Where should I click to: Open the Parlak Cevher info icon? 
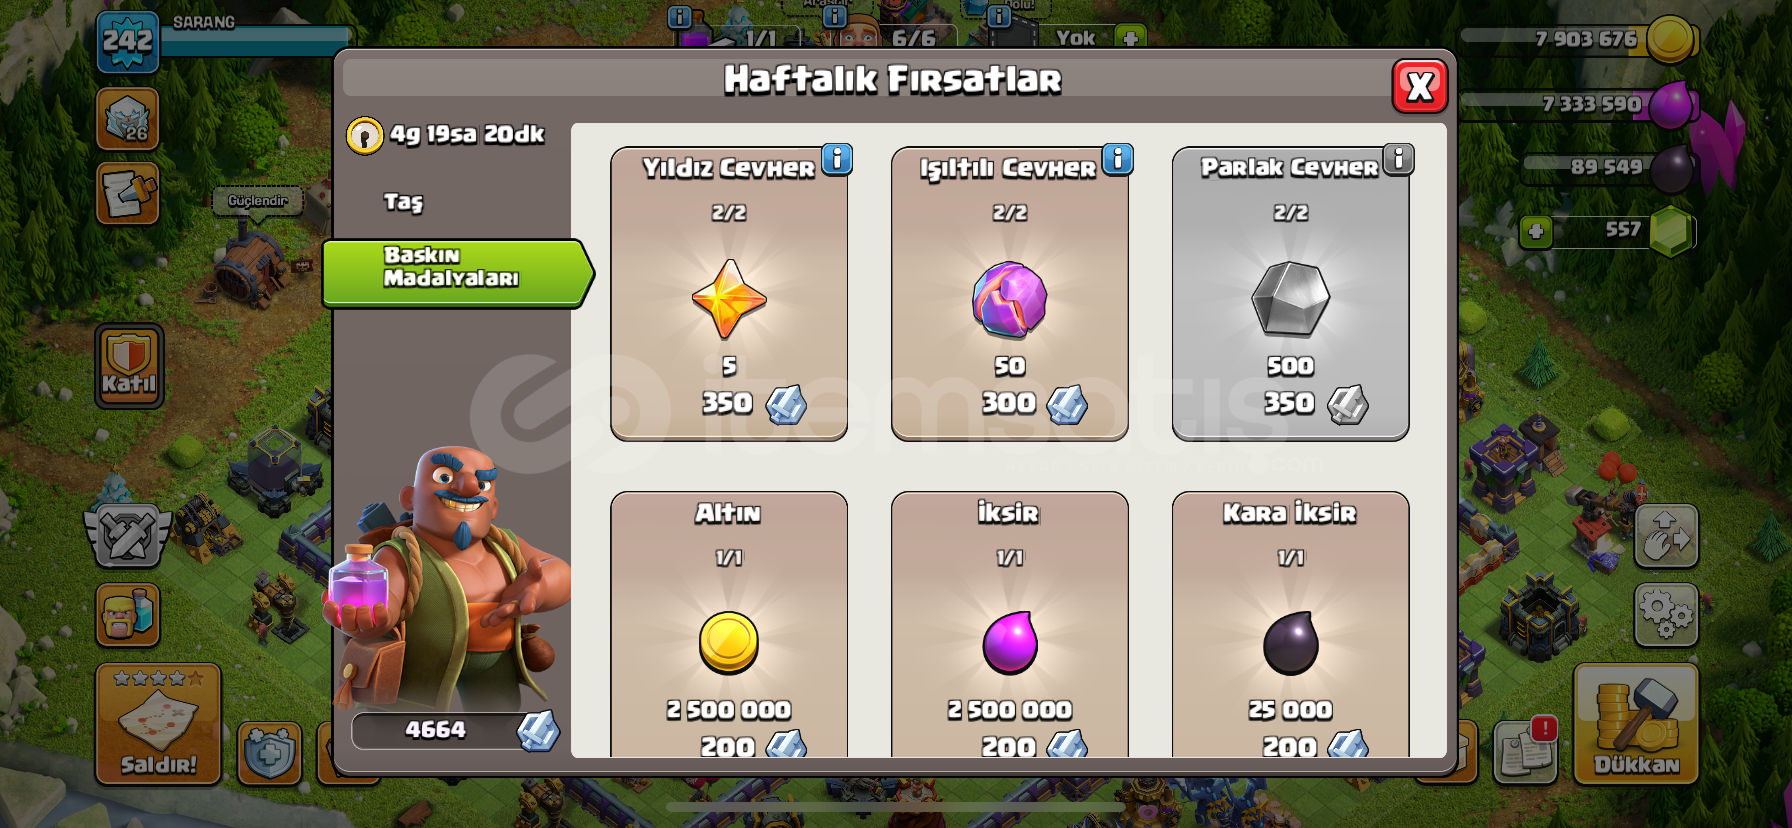tap(1399, 159)
